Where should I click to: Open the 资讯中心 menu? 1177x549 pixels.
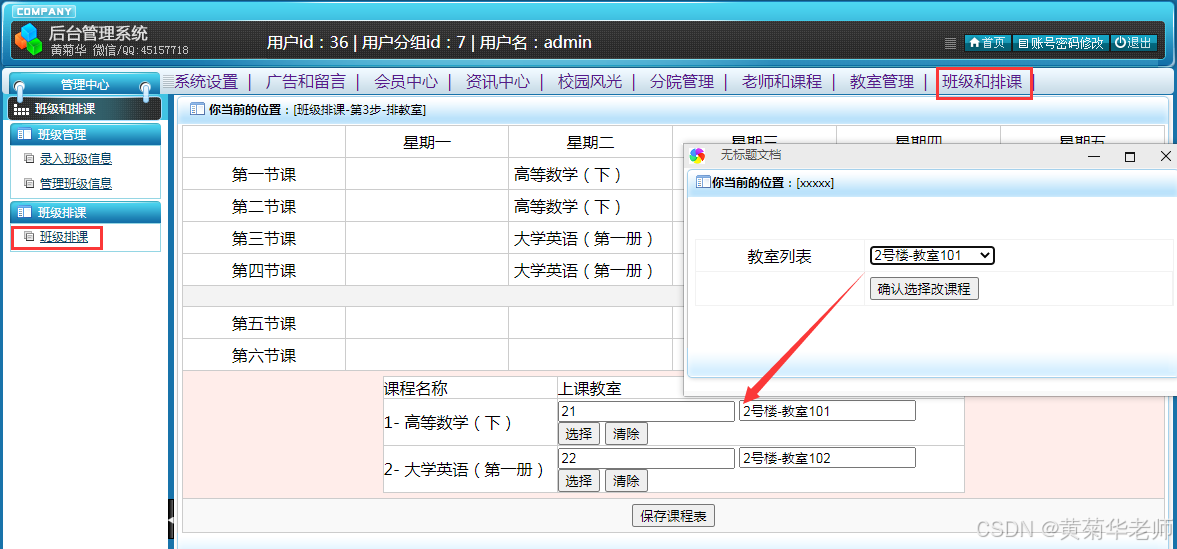click(498, 82)
